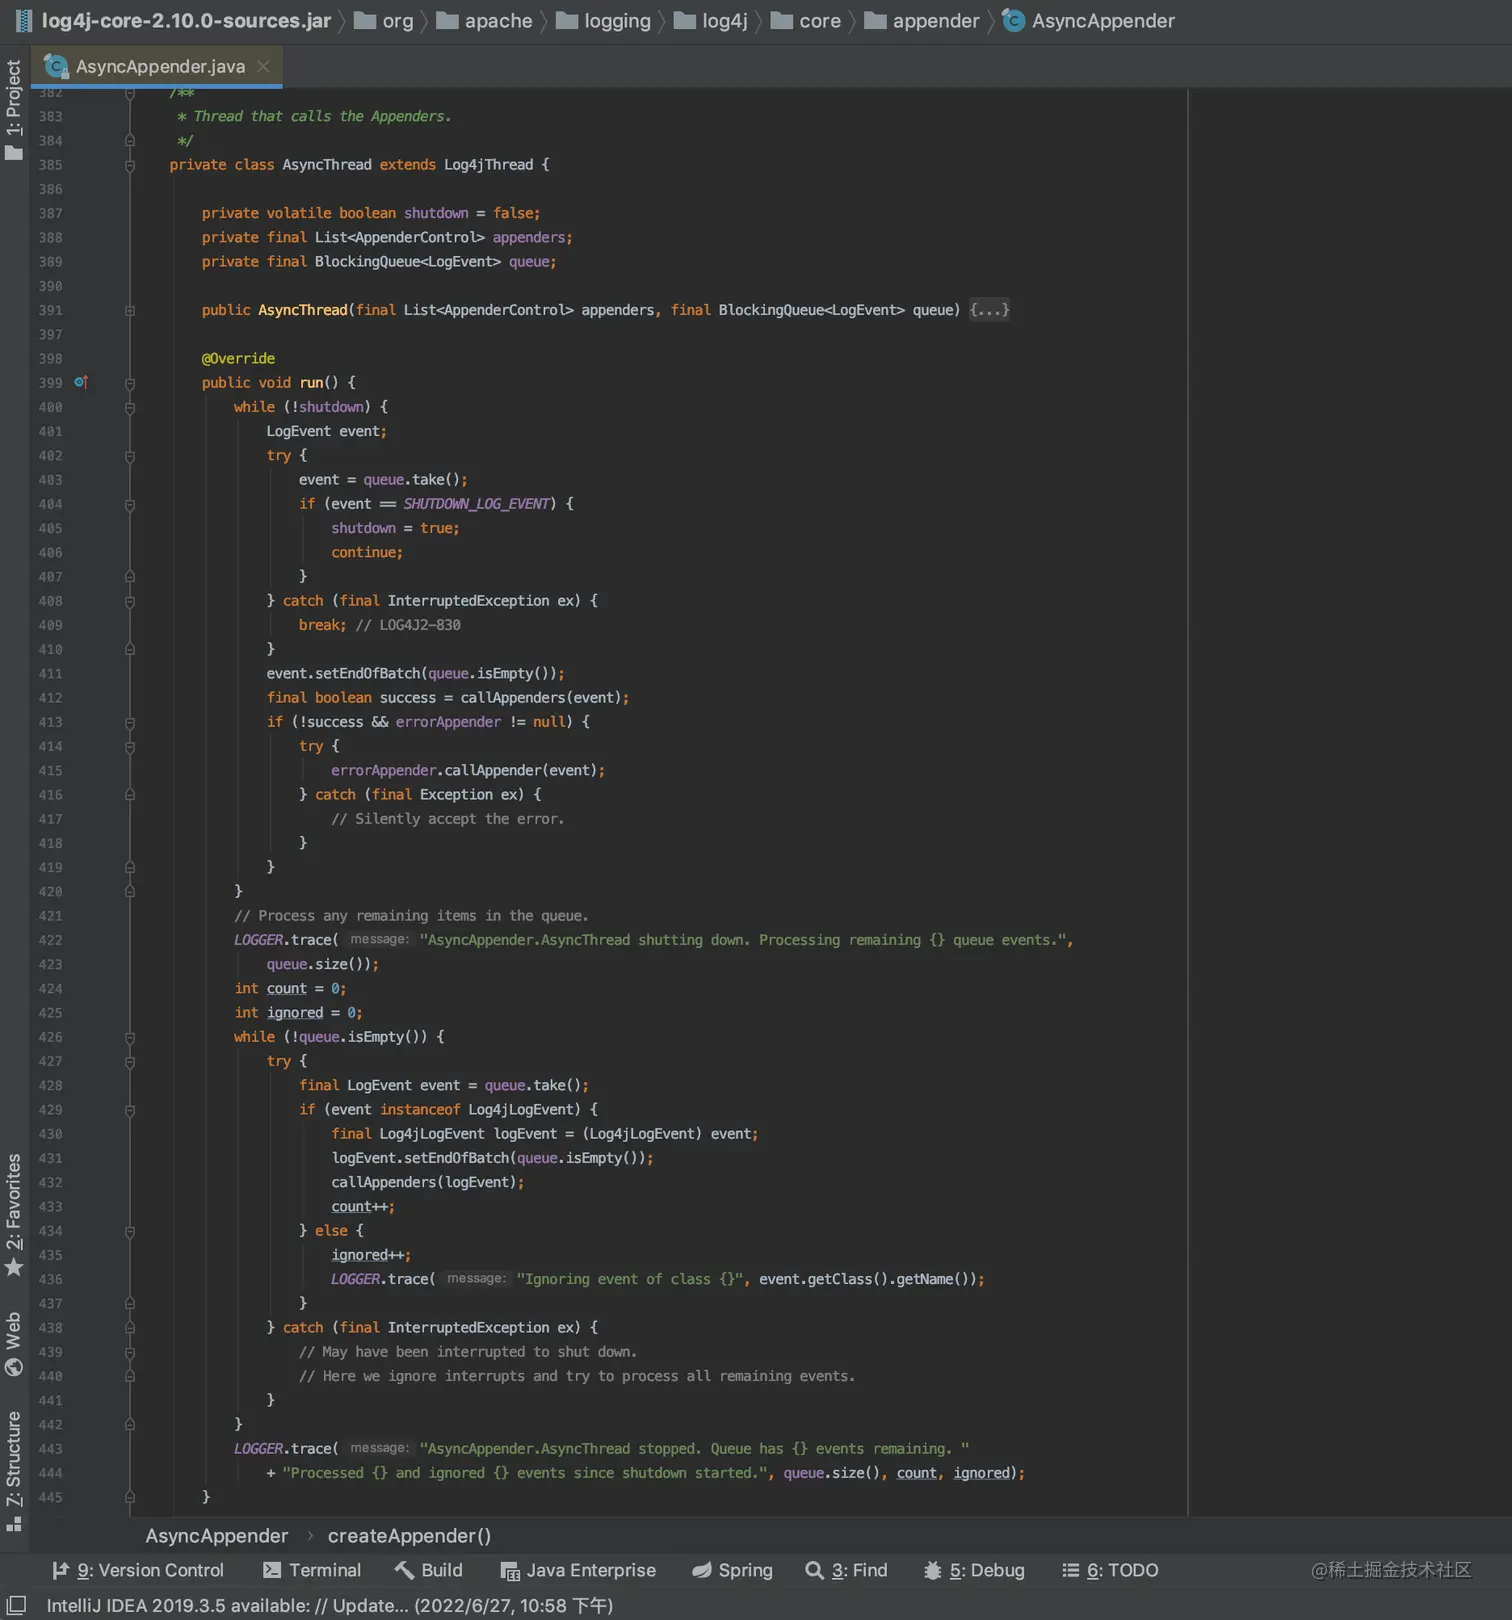
Task: Click the AsyncAppender class icon in navigation bar
Action: point(1013,21)
